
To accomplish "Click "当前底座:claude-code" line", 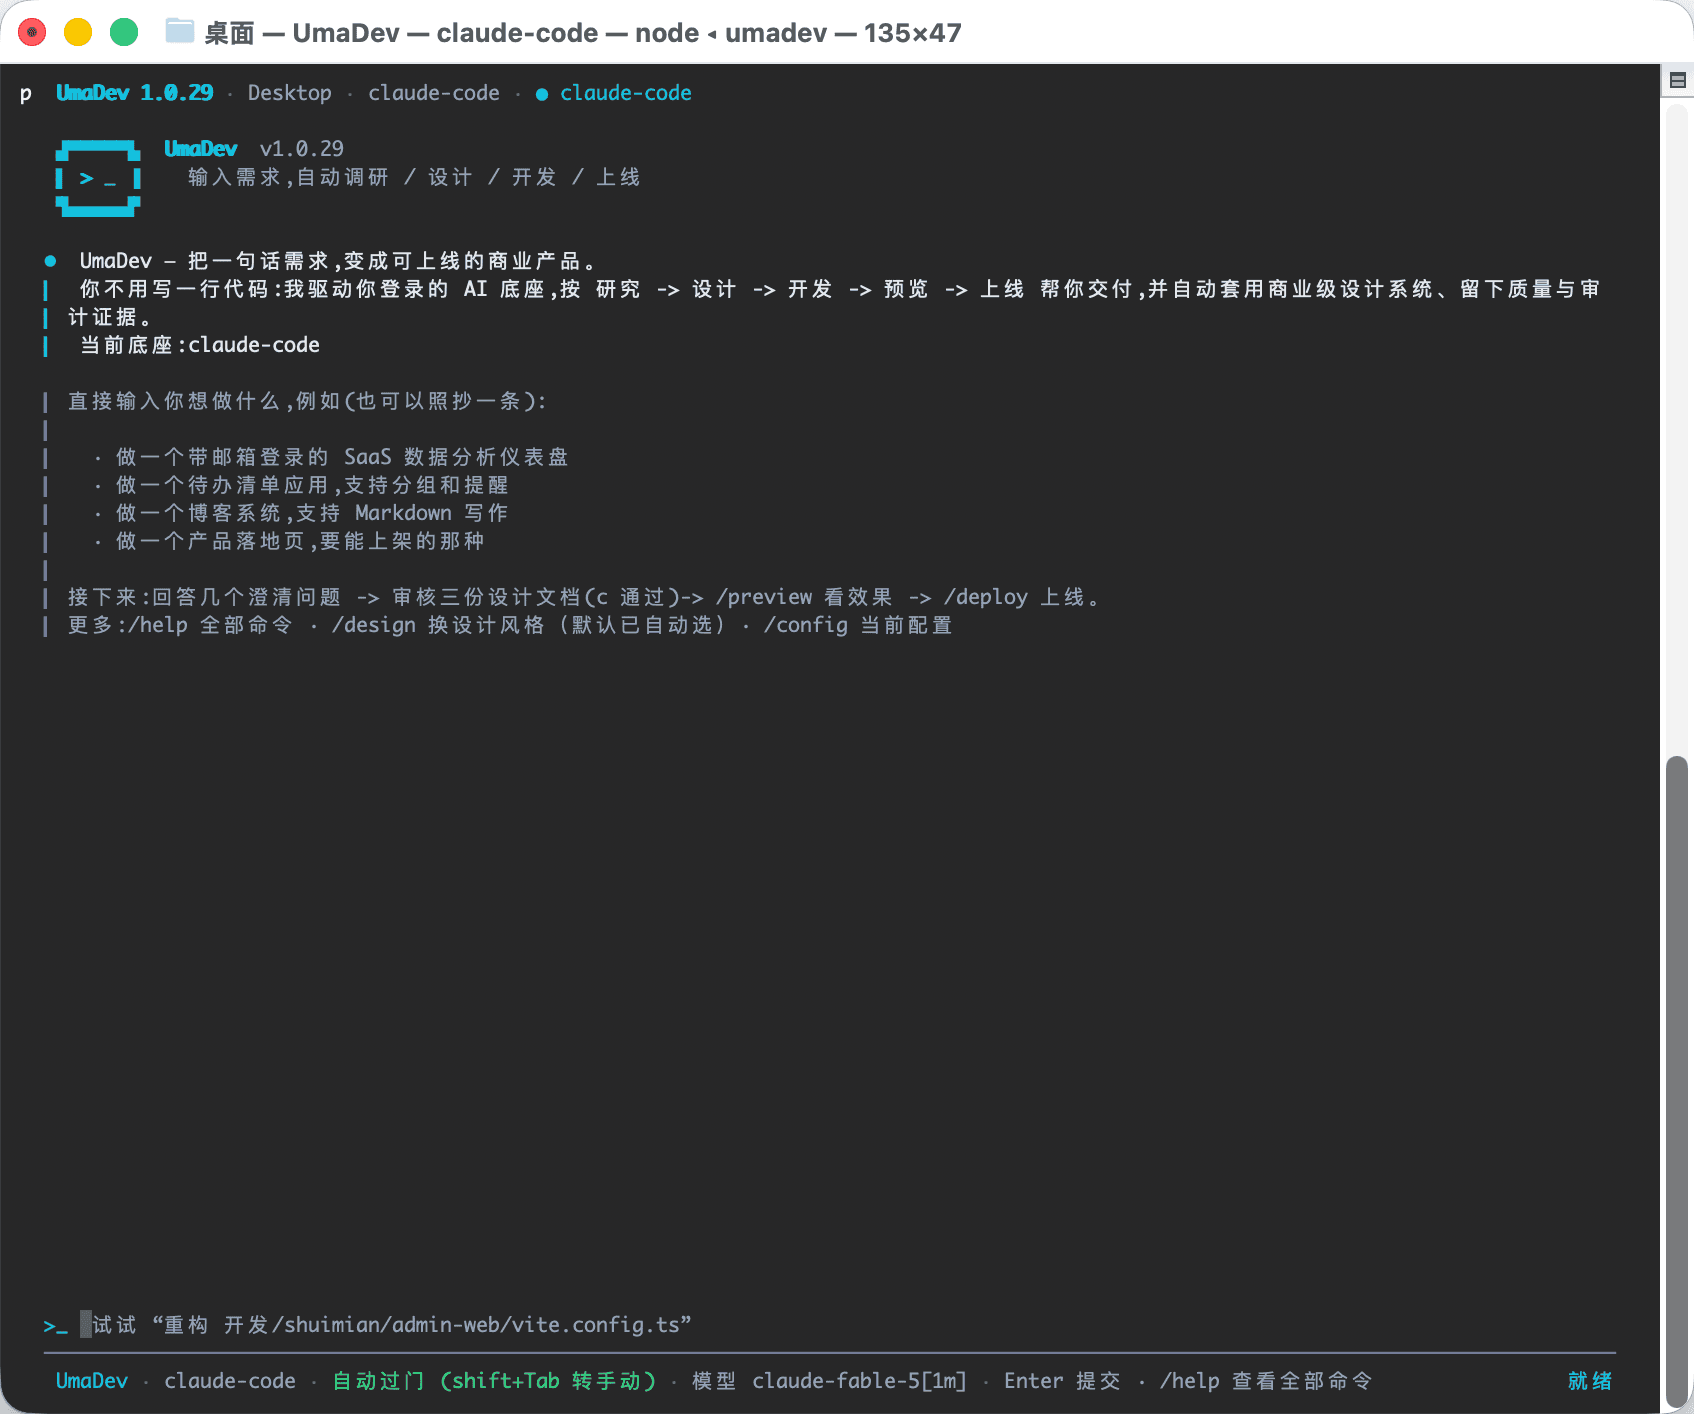I will pyautogui.click(x=200, y=345).
